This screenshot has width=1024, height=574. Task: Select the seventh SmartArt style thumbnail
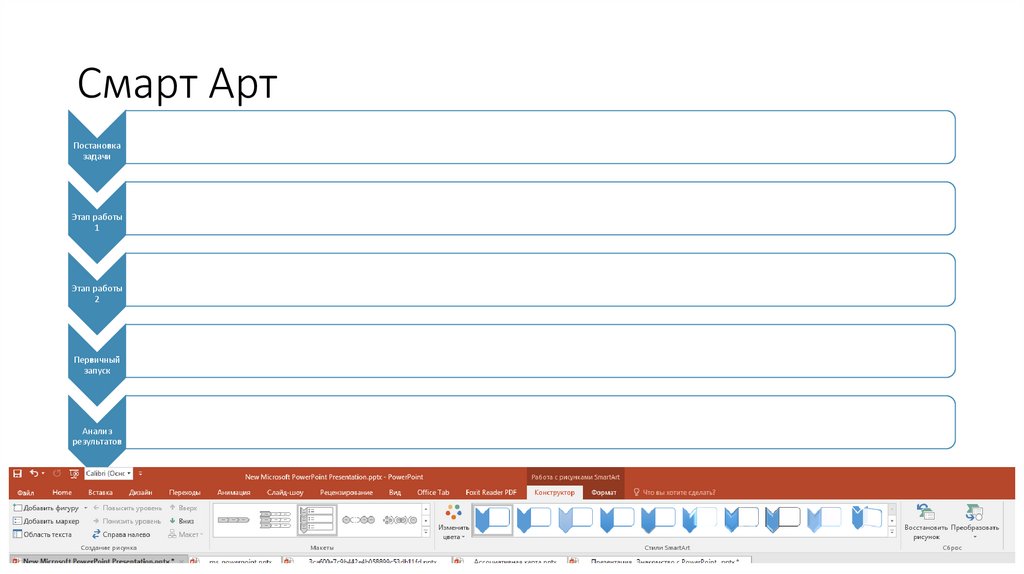coord(741,520)
